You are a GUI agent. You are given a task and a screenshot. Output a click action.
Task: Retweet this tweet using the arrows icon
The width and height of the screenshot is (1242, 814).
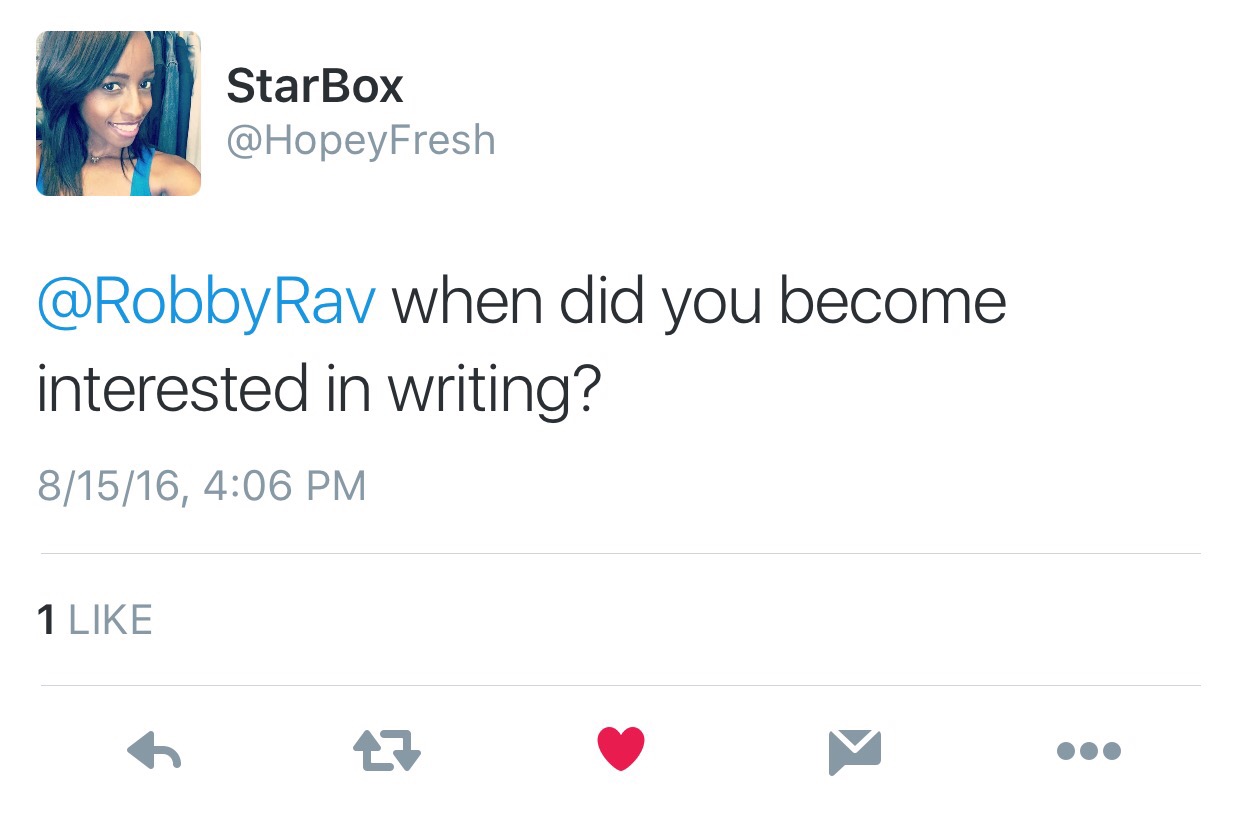click(x=387, y=750)
